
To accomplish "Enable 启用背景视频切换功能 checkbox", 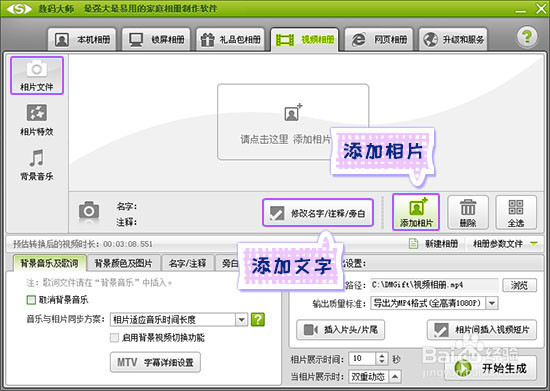I will click(114, 338).
